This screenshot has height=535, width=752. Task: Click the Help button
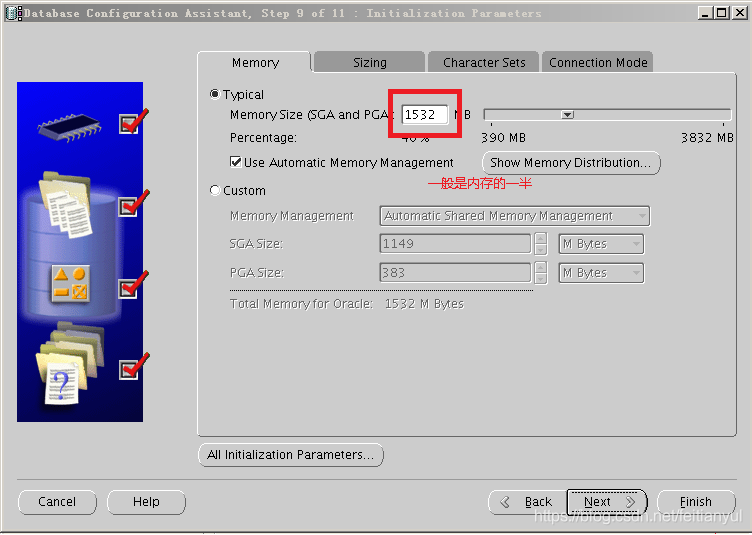coord(146,502)
